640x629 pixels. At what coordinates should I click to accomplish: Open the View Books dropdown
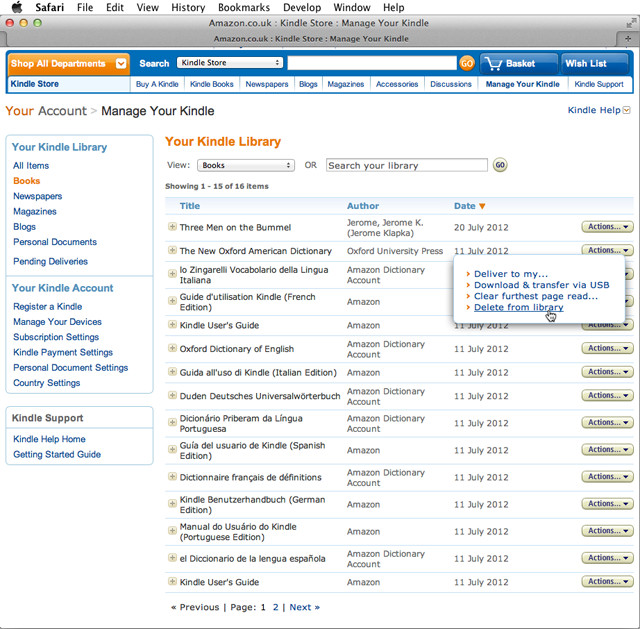click(246, 165)
